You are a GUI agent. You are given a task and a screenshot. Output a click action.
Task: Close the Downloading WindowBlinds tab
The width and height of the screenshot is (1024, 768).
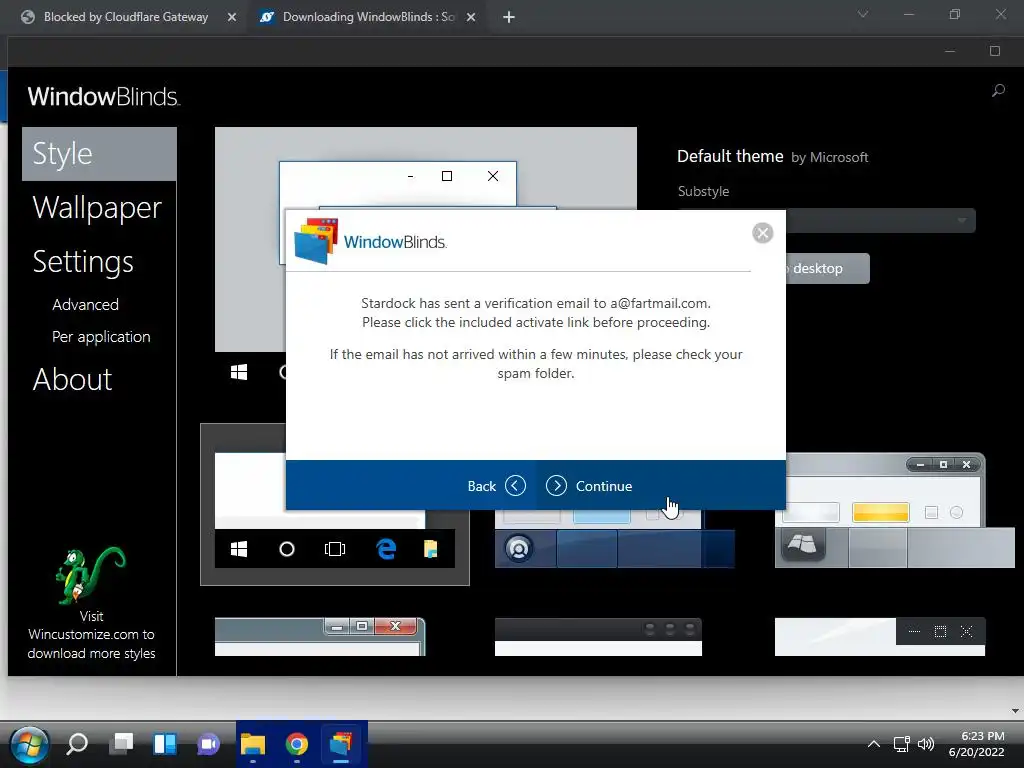point(471,18)
